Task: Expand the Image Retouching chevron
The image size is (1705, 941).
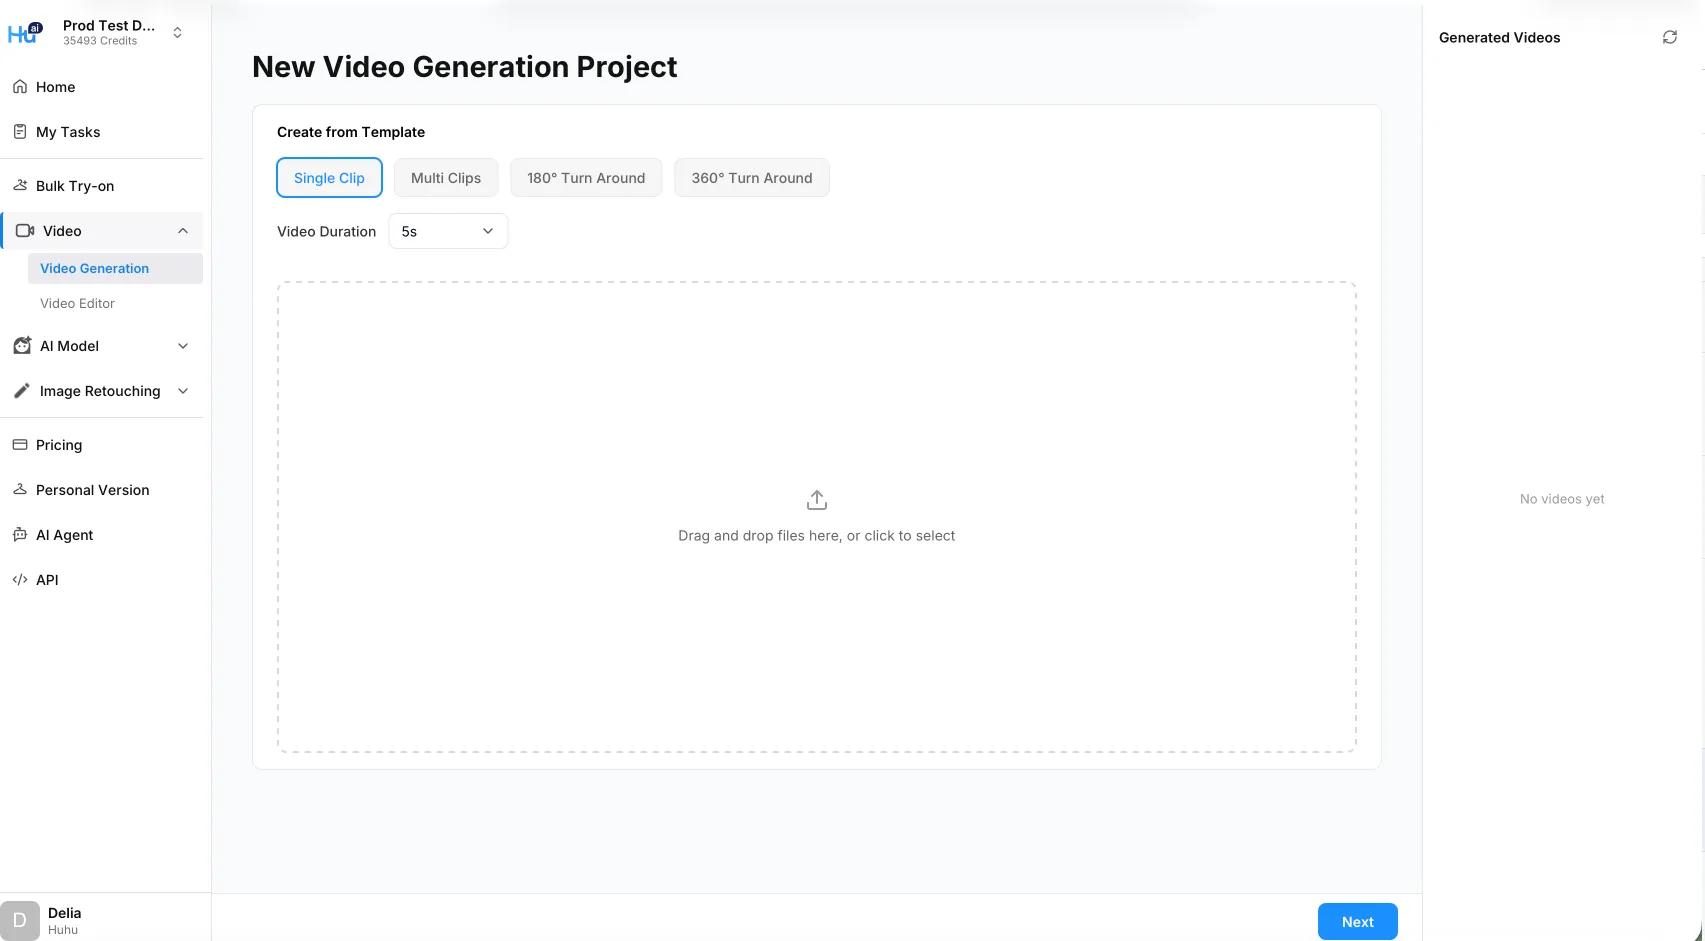Action: (183, 391)
